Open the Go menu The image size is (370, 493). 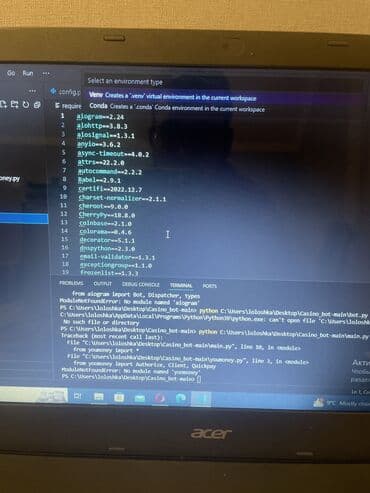(11, 73)
